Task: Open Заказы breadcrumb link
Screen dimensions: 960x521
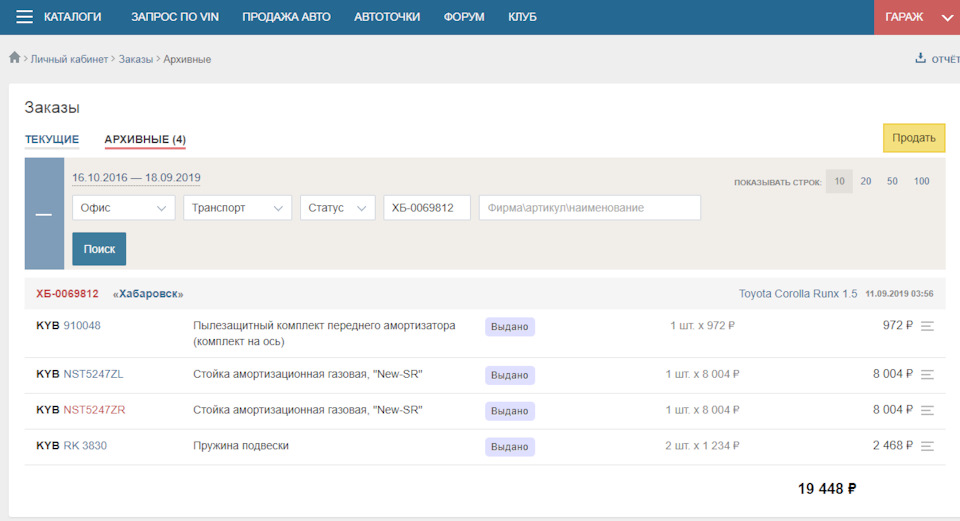Action: click(x=136, y=59)
